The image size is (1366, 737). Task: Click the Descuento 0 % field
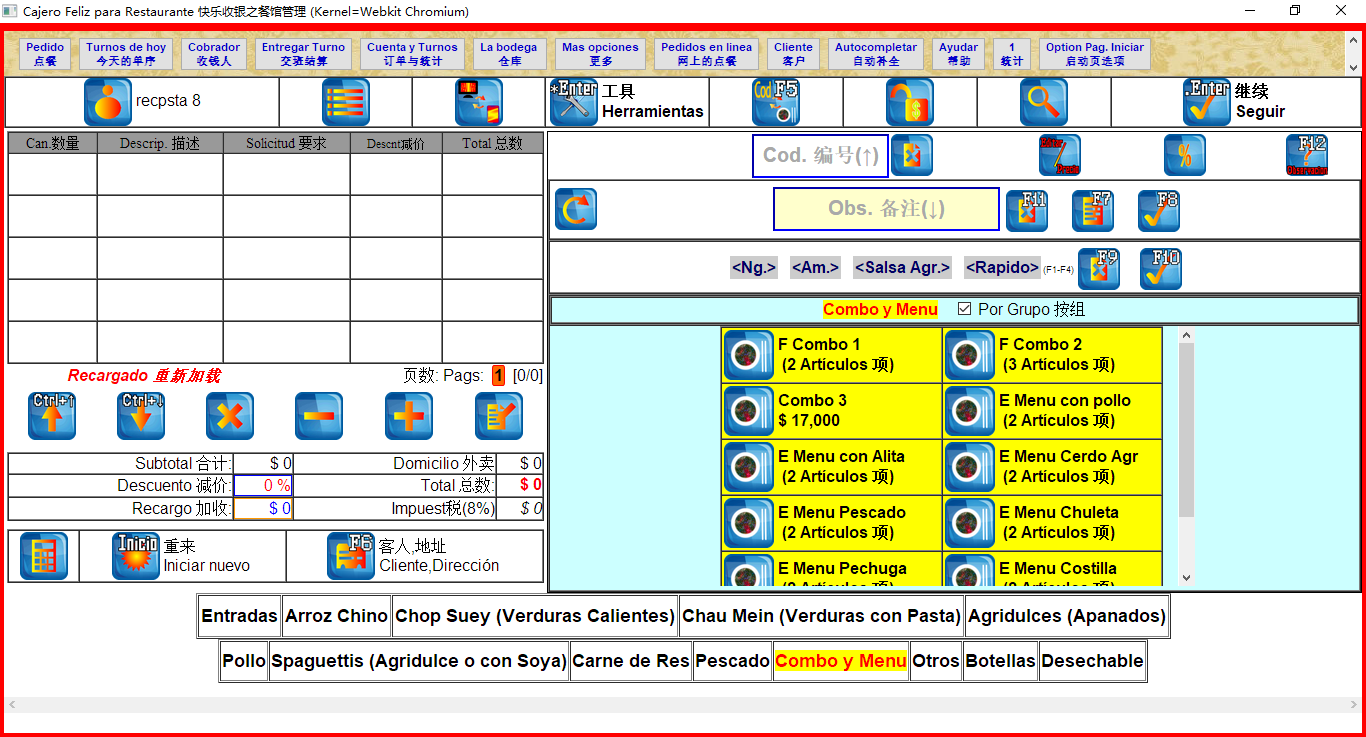point(263,485)
